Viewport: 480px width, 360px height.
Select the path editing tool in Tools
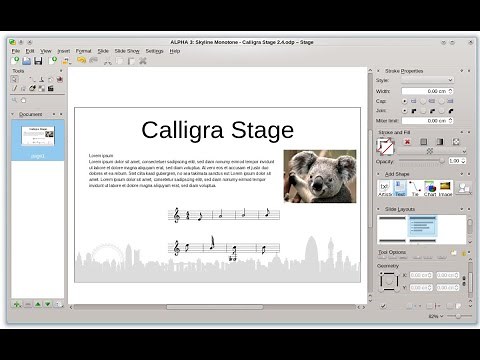point(32,79)
